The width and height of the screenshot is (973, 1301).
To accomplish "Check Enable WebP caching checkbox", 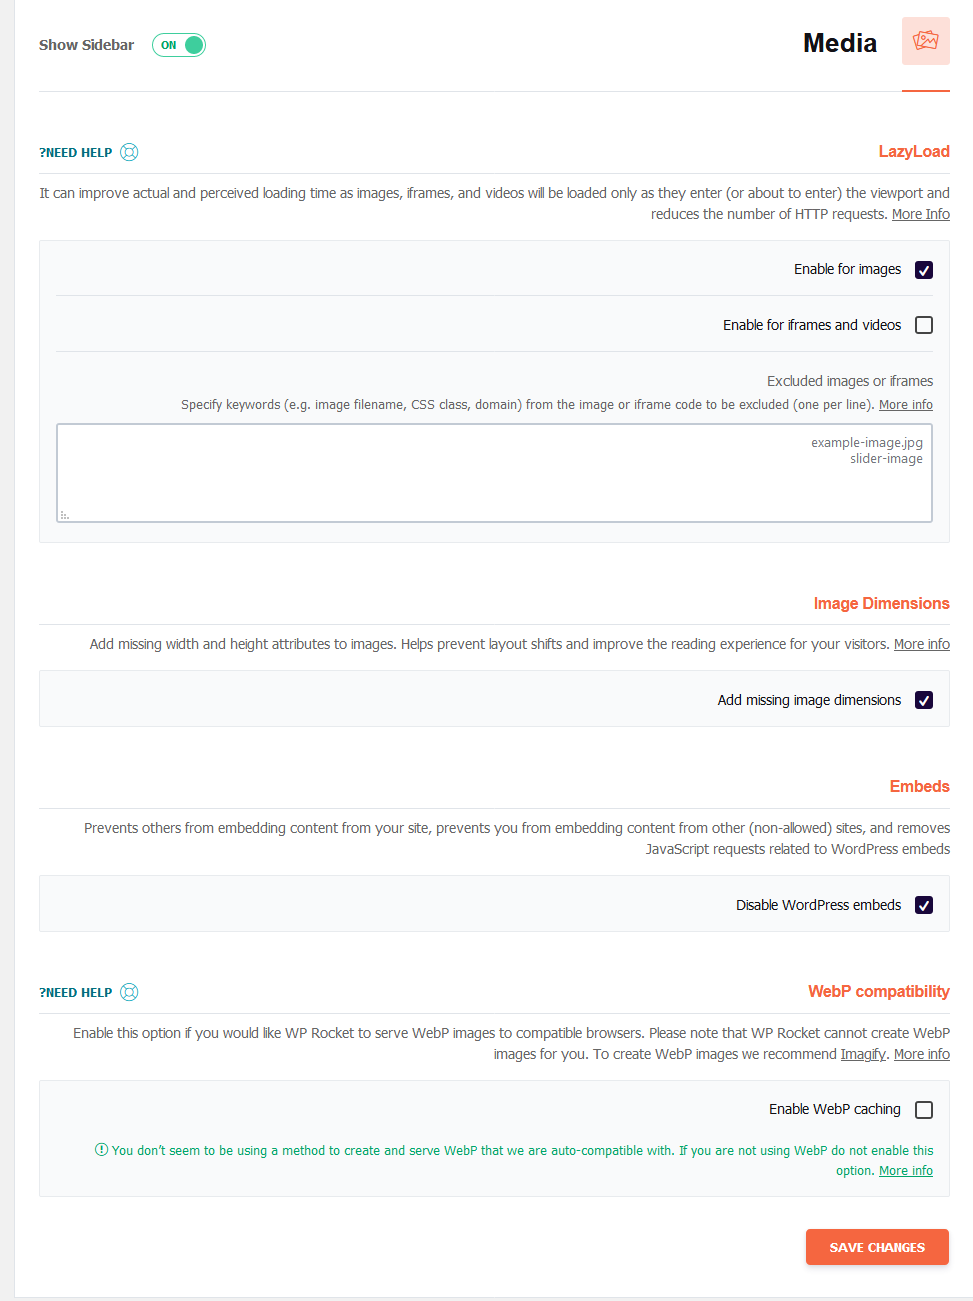I will point(924,1110).
